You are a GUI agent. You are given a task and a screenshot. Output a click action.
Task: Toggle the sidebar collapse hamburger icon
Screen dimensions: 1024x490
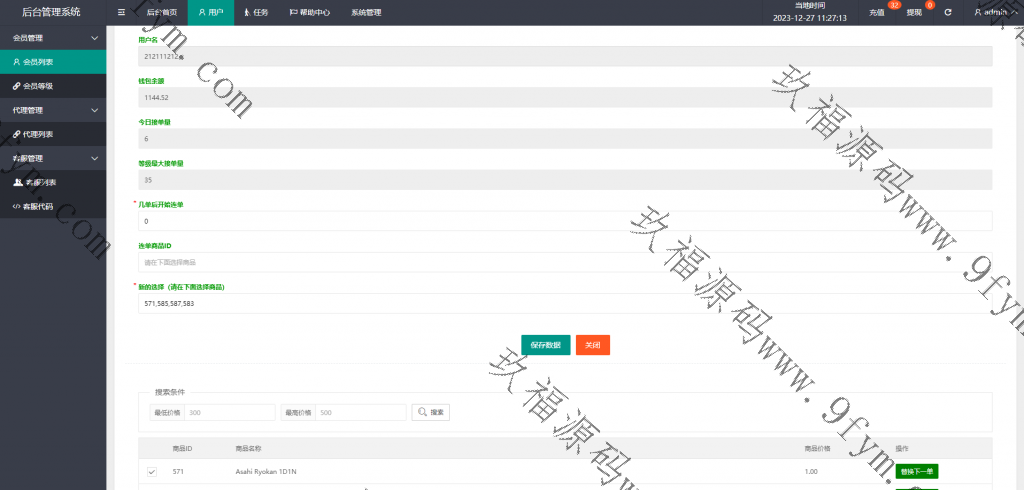(x=121, y=13)
